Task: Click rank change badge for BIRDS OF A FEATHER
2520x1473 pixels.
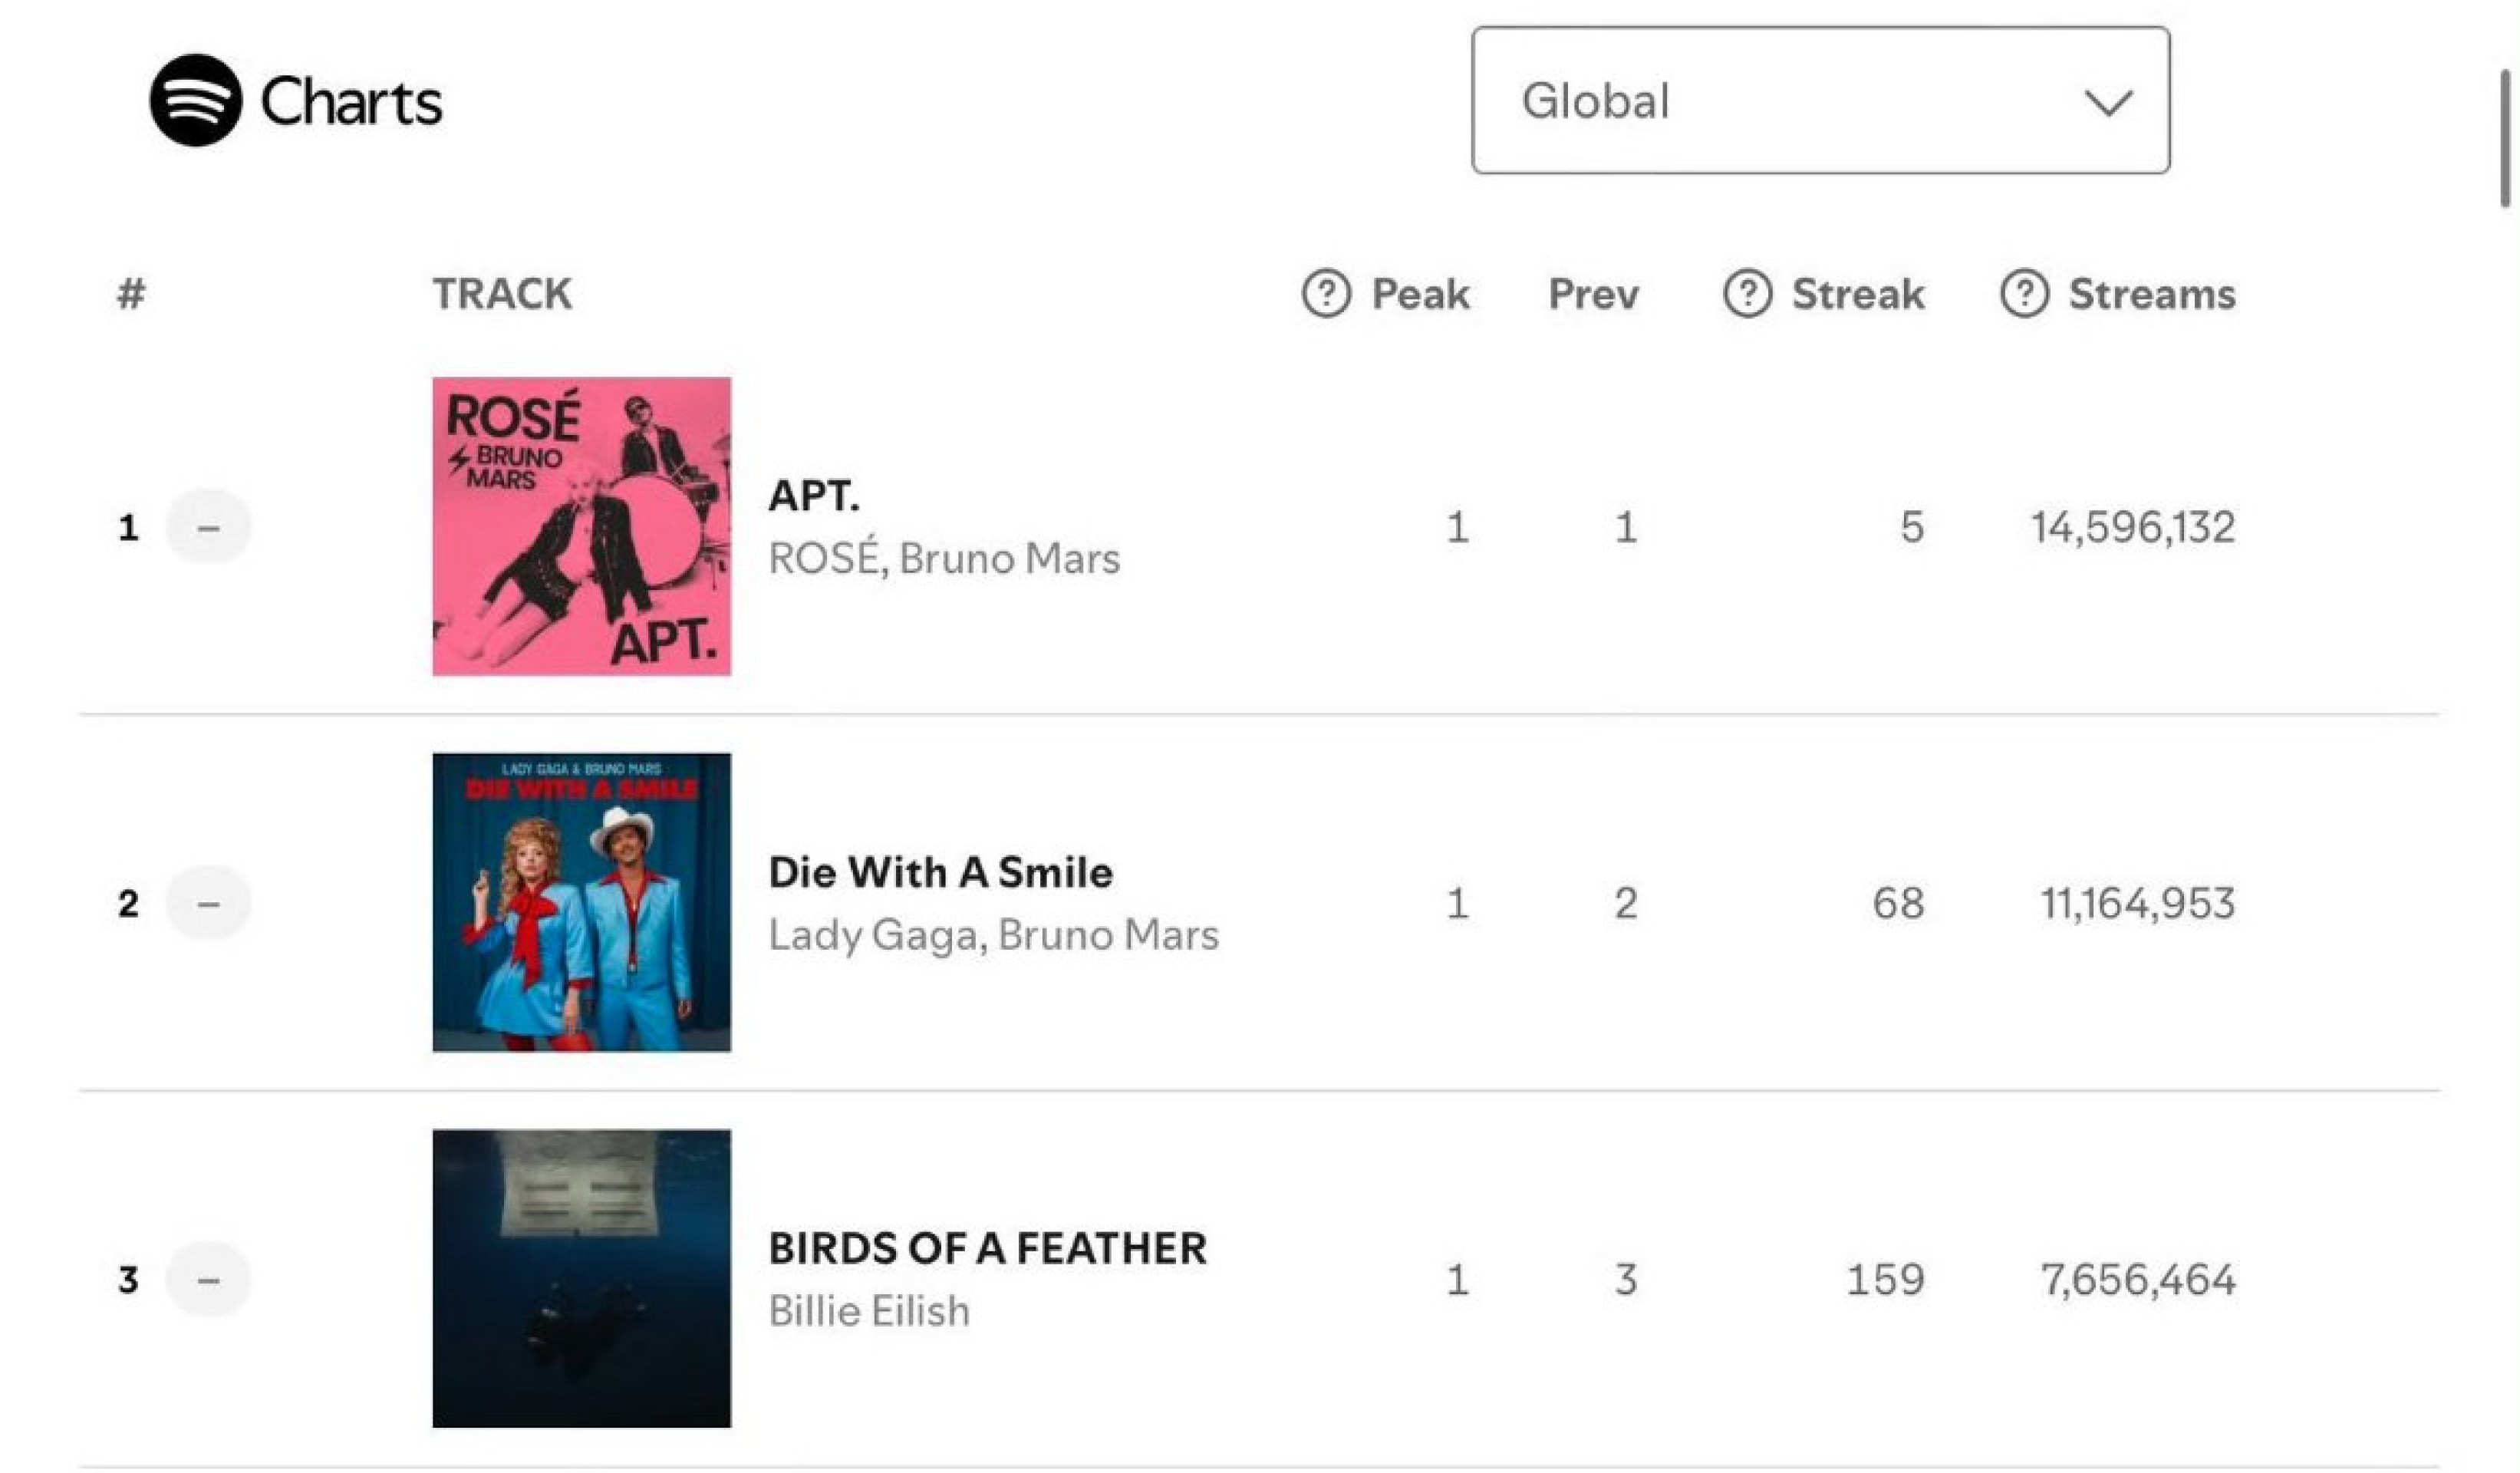Action: [x=208, y=1280]
